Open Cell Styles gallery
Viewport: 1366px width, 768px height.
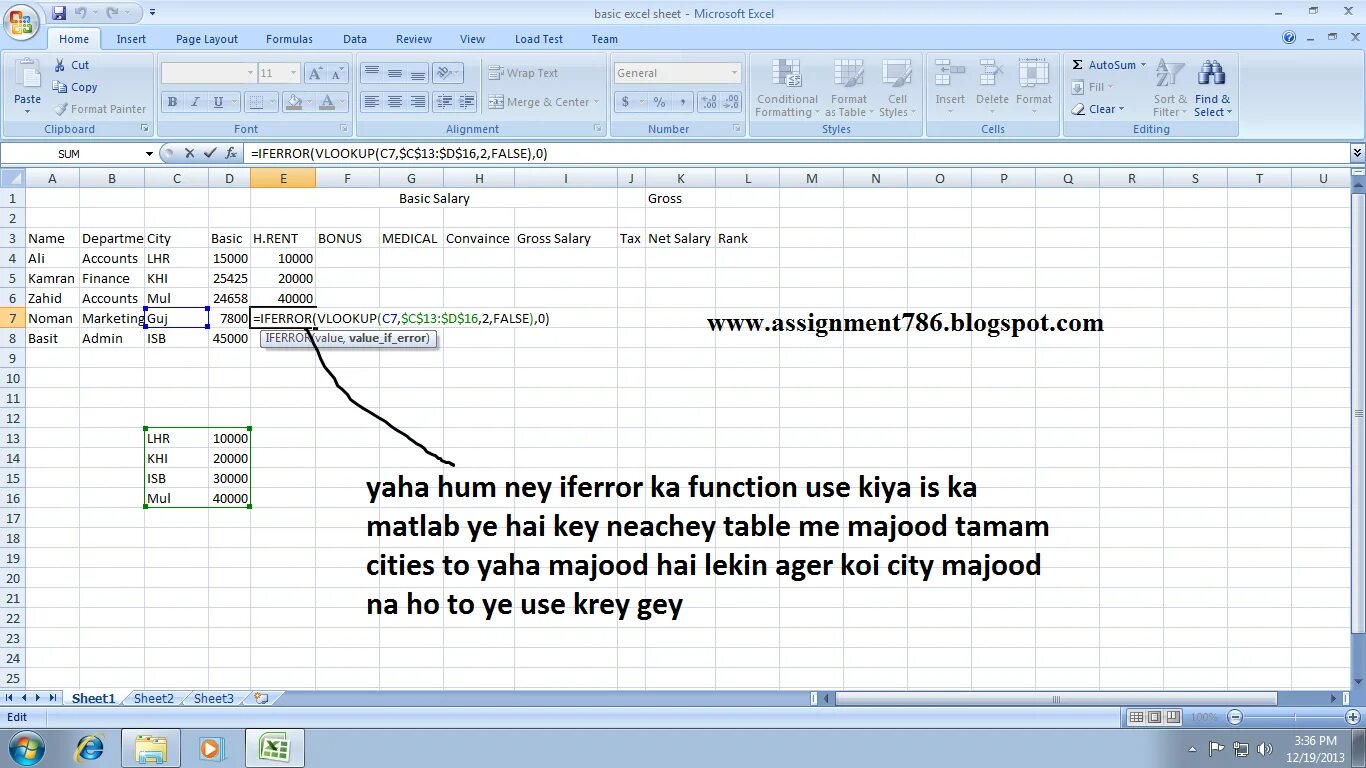[896, 88]
